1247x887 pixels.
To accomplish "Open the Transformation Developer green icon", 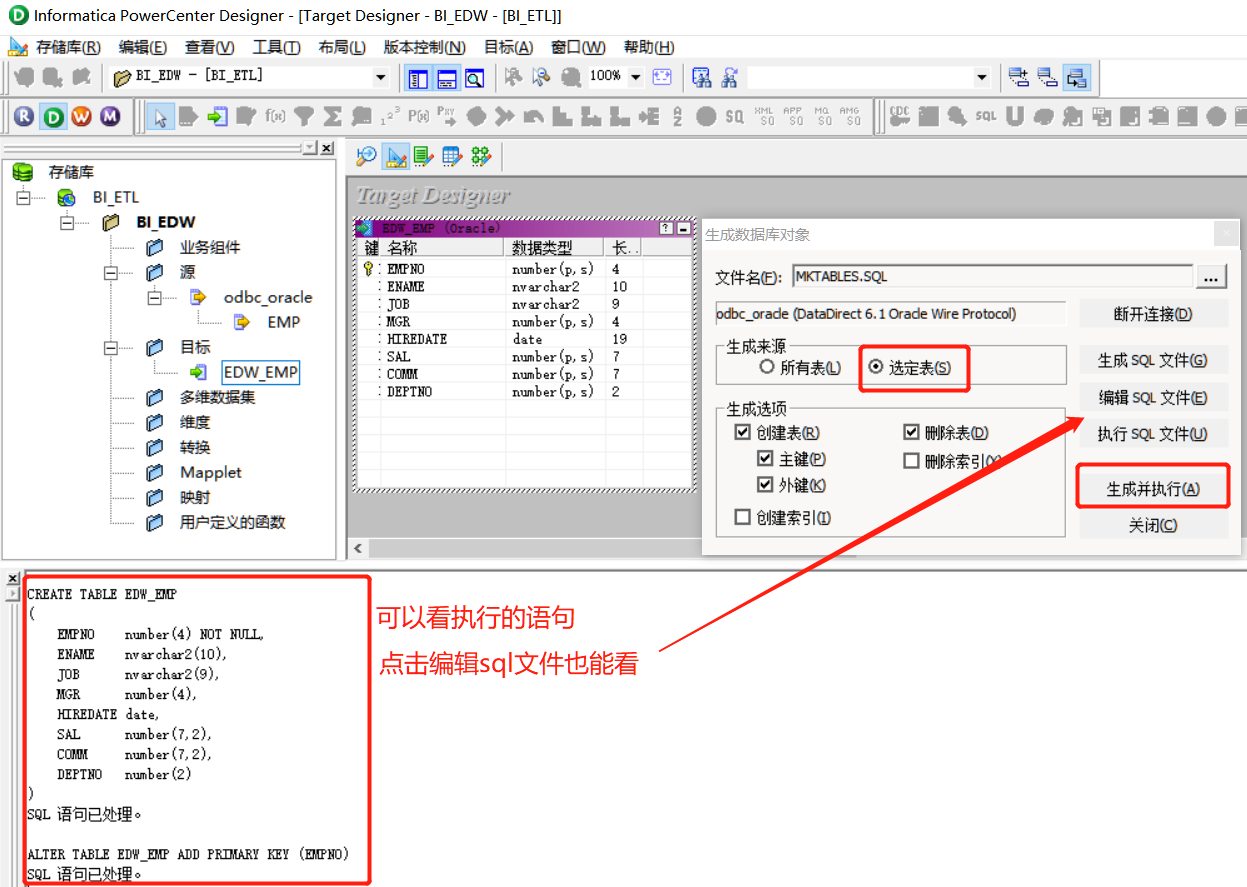I will 424,156.
